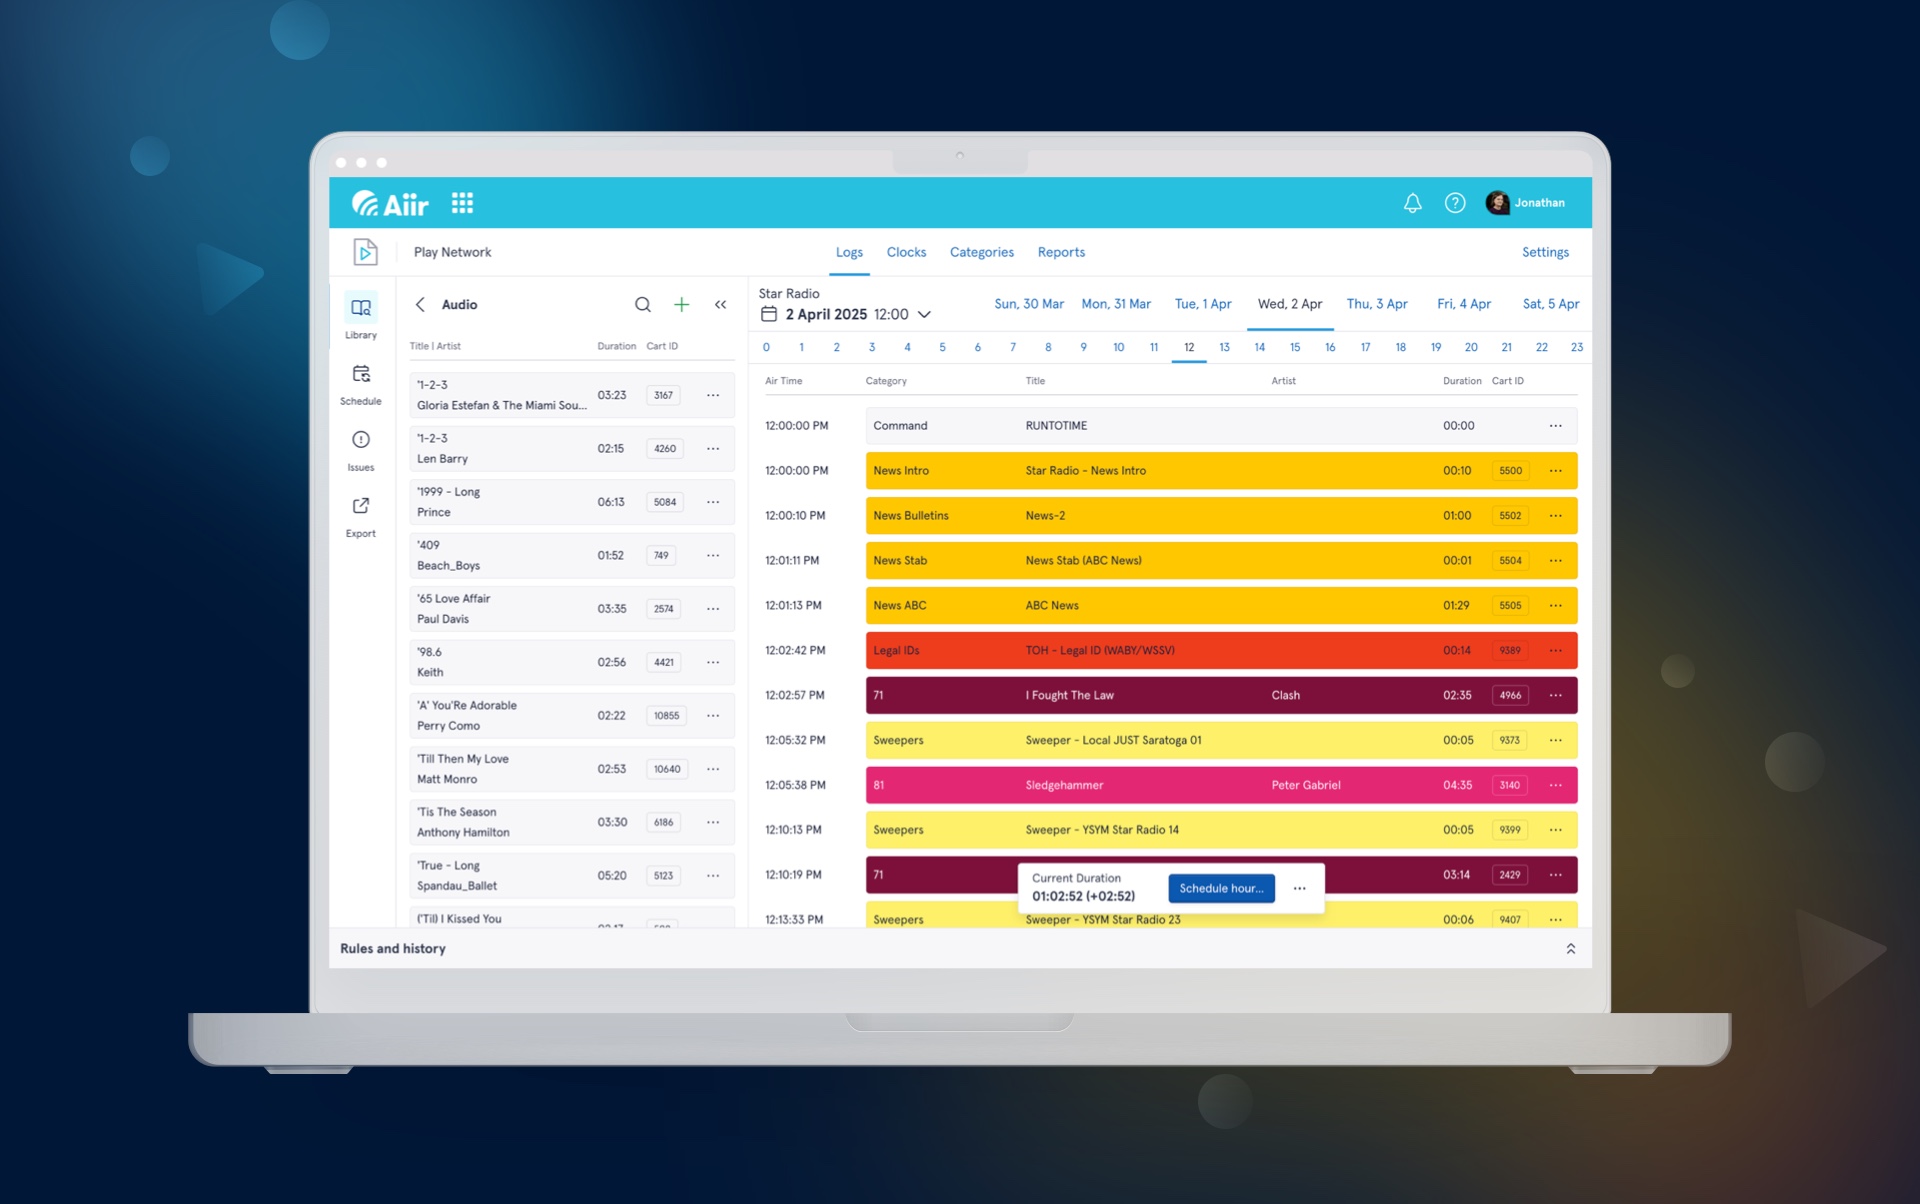This screenshot has height=1204, width=1920.
Task: Select 'Till Then My Love track
Action: click(572, 769)
